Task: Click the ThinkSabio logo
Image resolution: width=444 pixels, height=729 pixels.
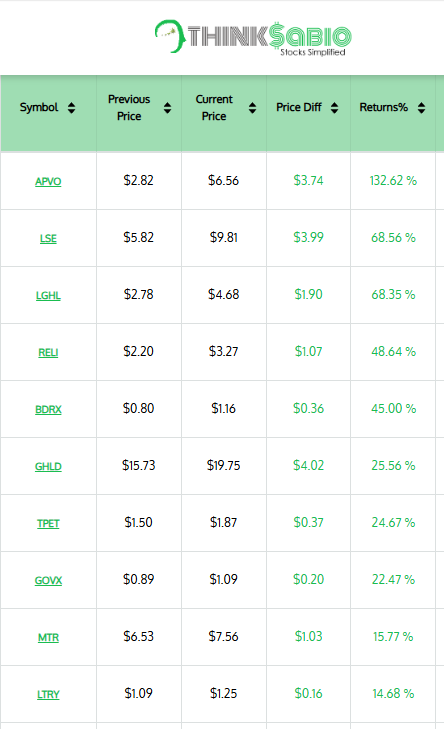Action: coord(253,38)
